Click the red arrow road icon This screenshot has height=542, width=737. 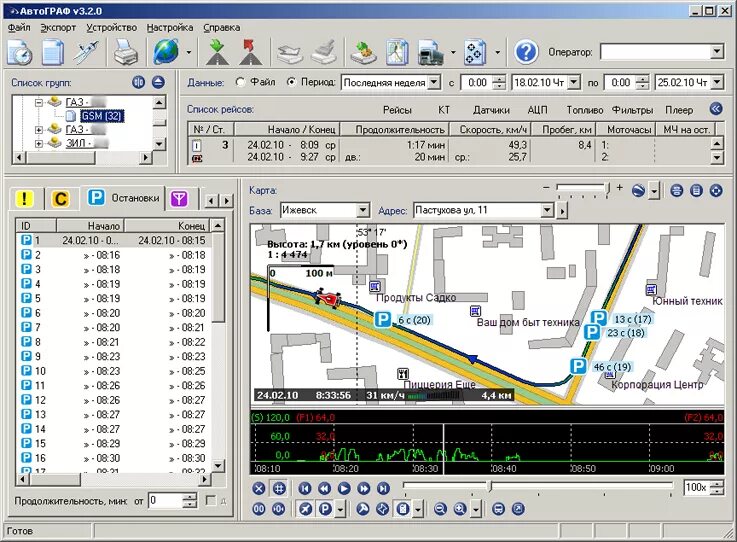point(251,52)
